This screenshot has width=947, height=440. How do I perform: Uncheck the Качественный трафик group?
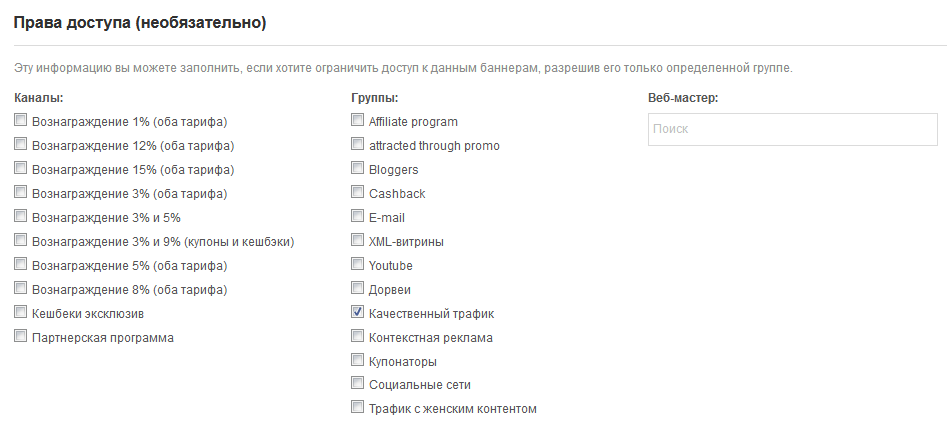358,313
